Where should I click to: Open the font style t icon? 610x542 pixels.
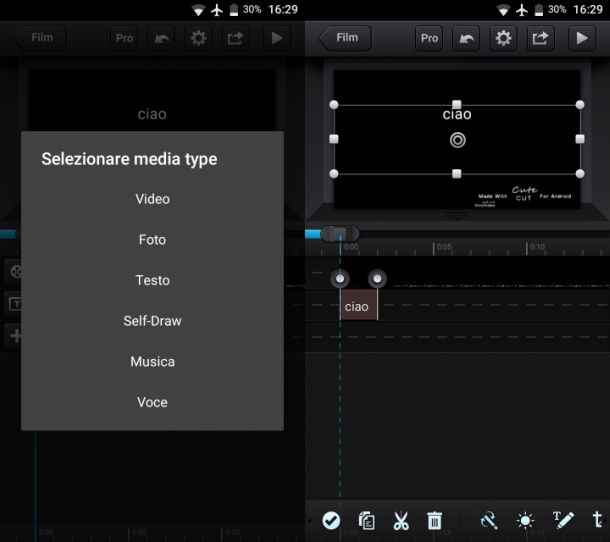pos(598,521)
